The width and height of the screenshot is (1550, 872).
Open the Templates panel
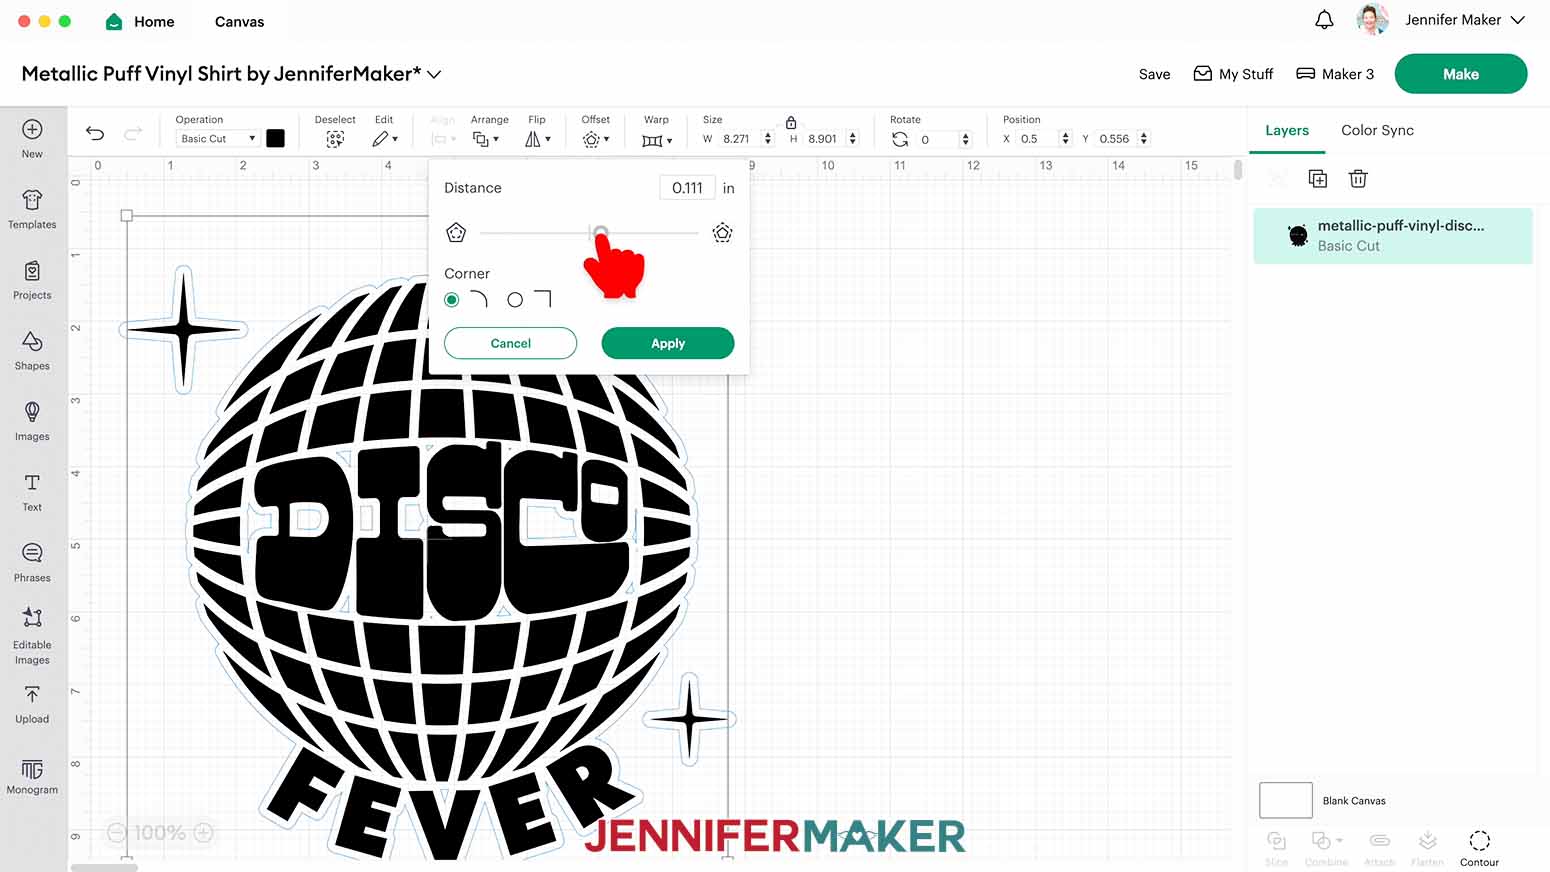[x=32, y=200]
